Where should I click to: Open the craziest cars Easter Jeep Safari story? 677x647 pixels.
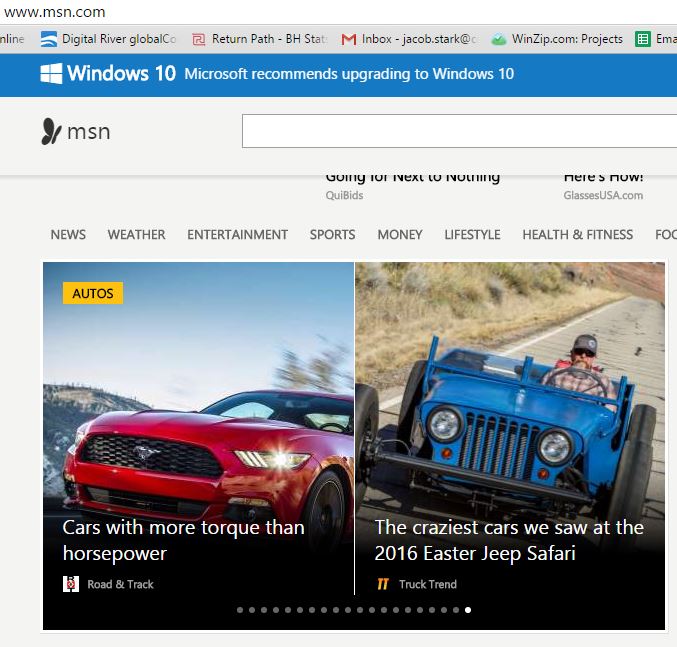tap(509, 540)
